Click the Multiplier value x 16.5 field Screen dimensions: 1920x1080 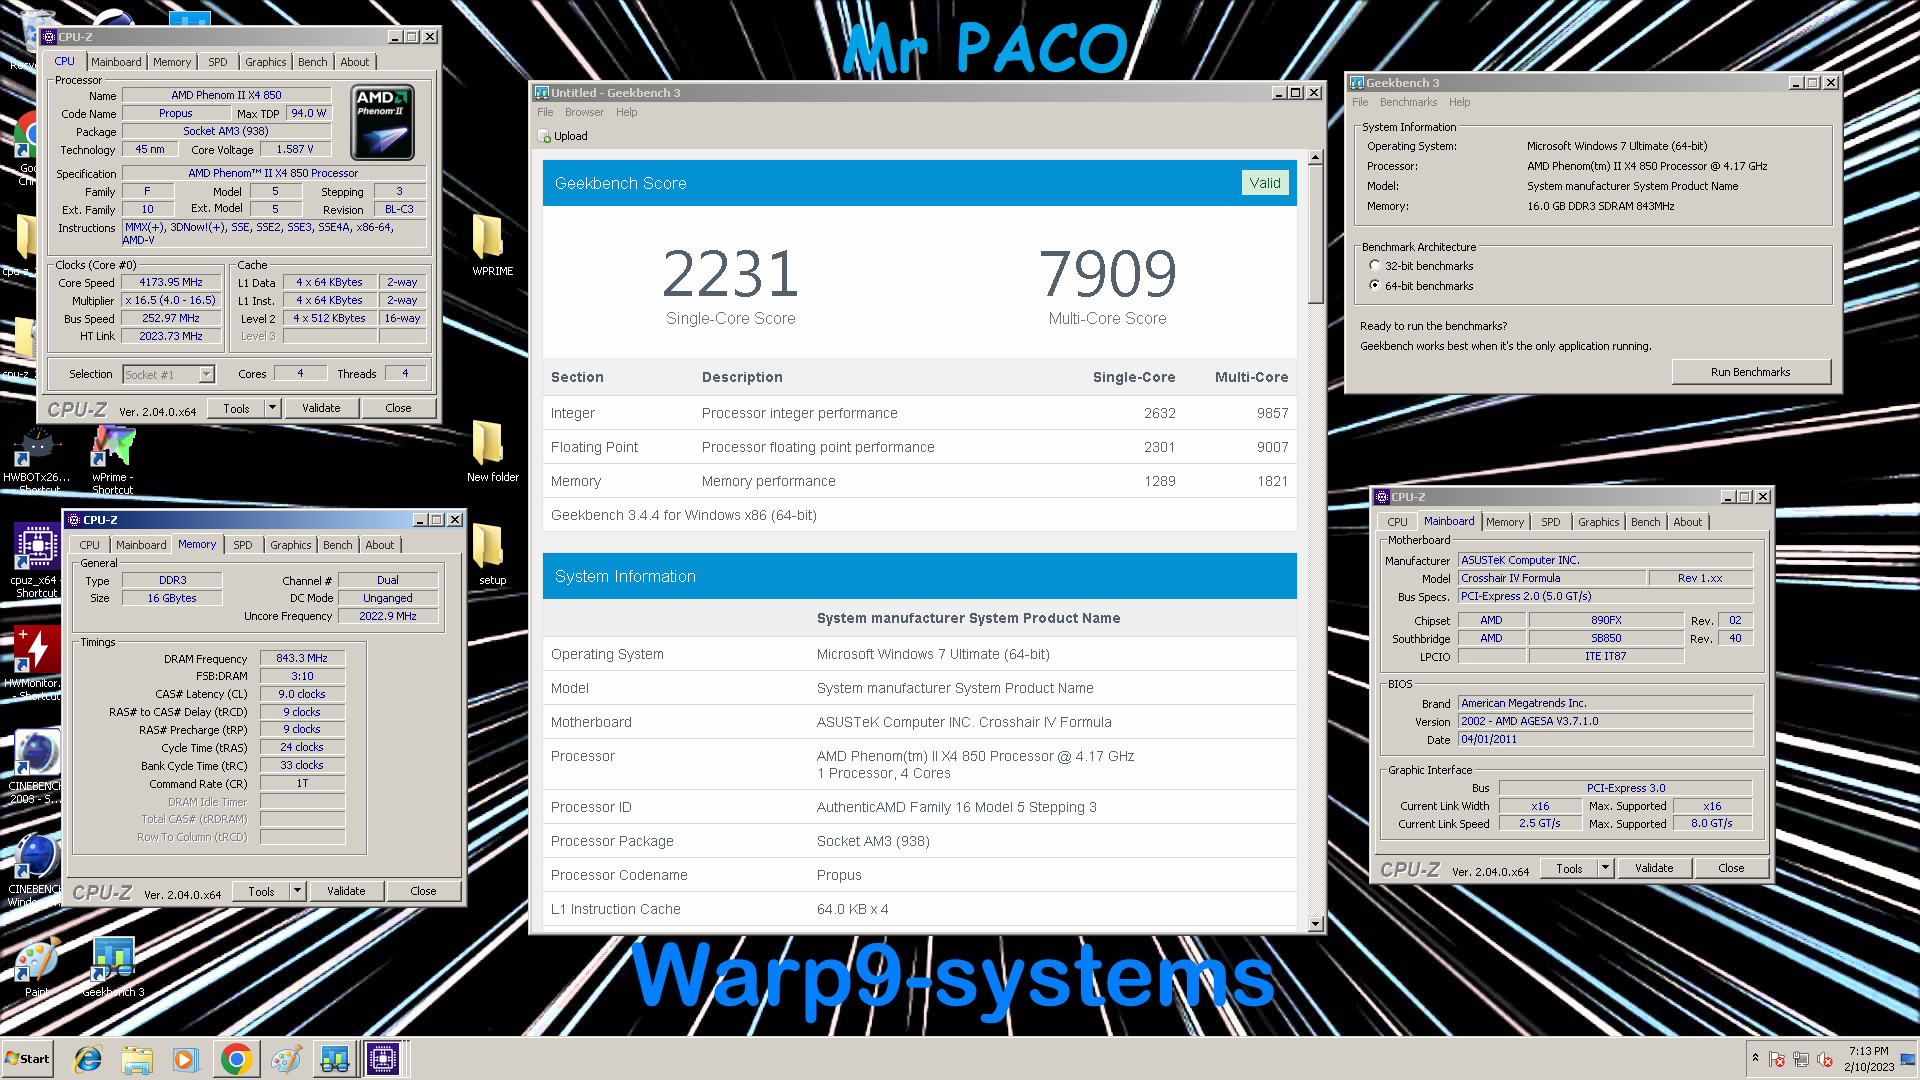[x=171, y=300]
